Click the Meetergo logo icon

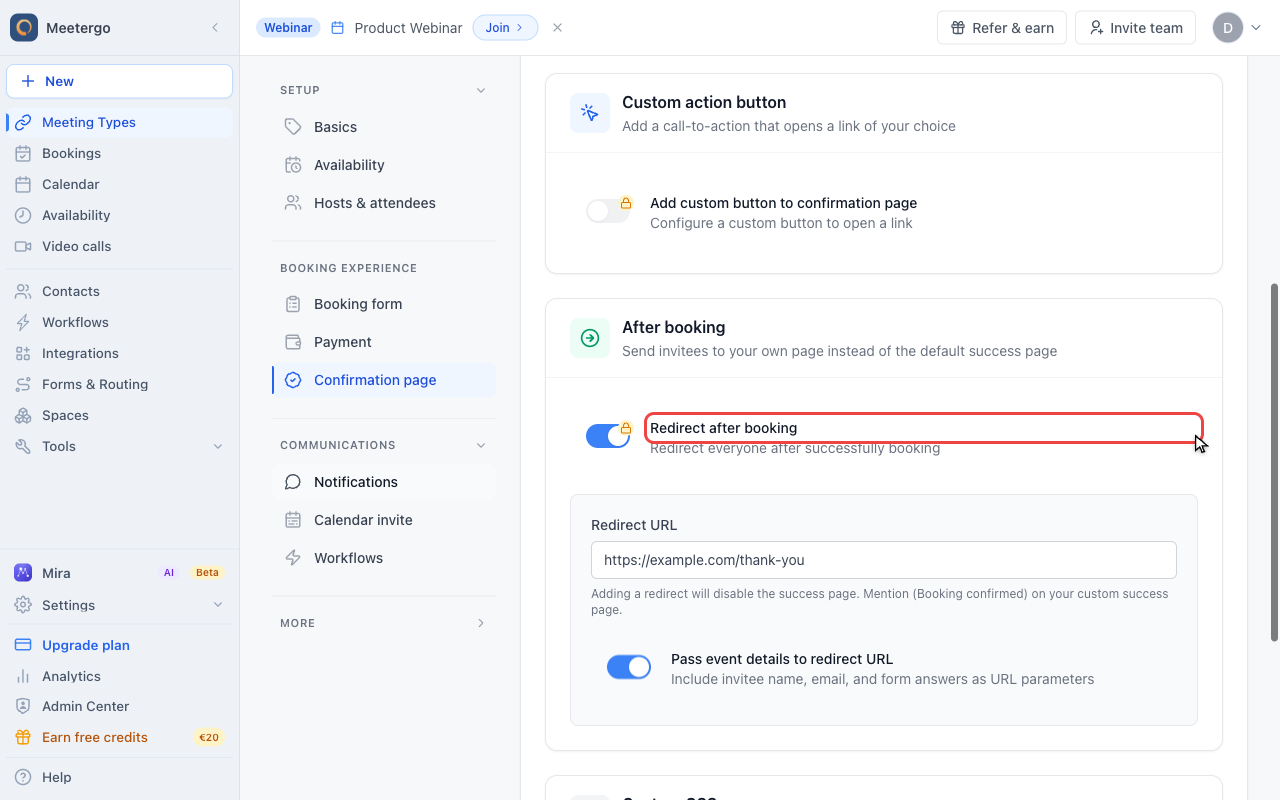[24, 28]
